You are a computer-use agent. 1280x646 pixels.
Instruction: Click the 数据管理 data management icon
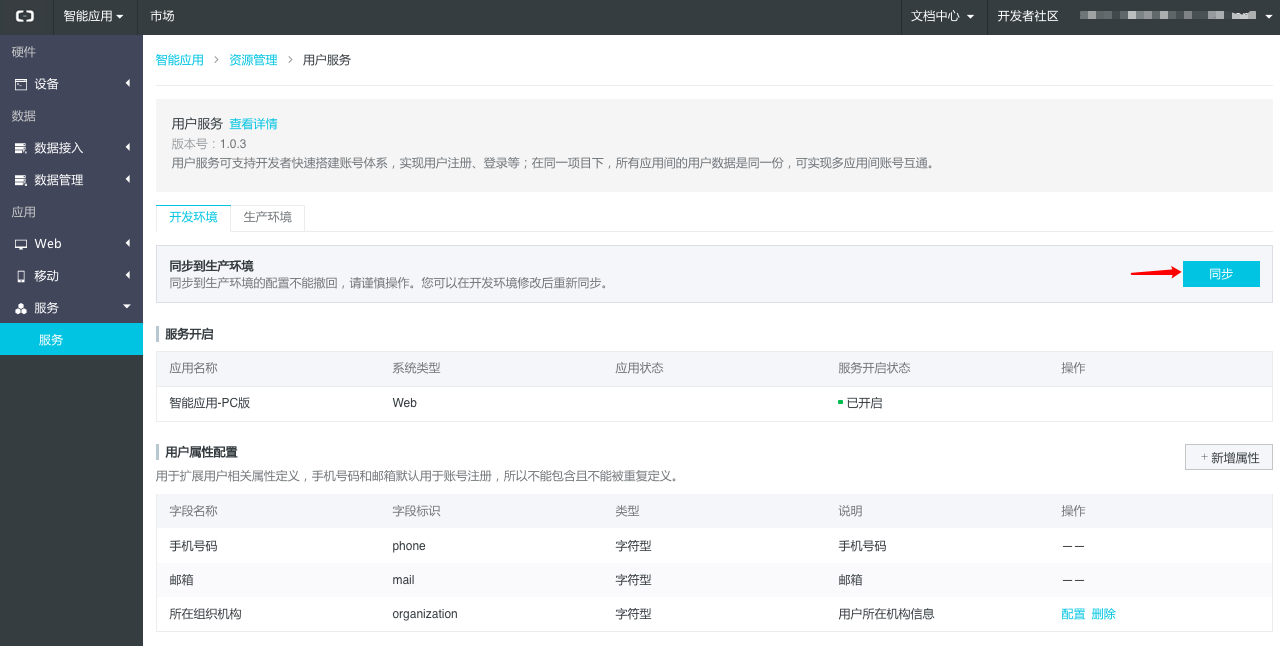point(21,181)
